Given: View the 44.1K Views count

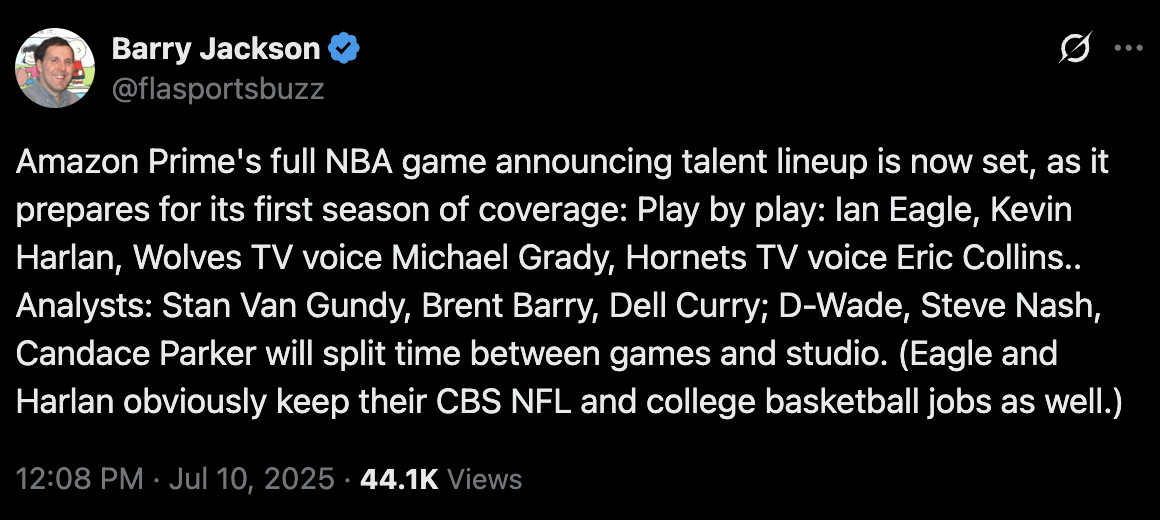Looking at the screenshot, I should (x=441, y=478).
